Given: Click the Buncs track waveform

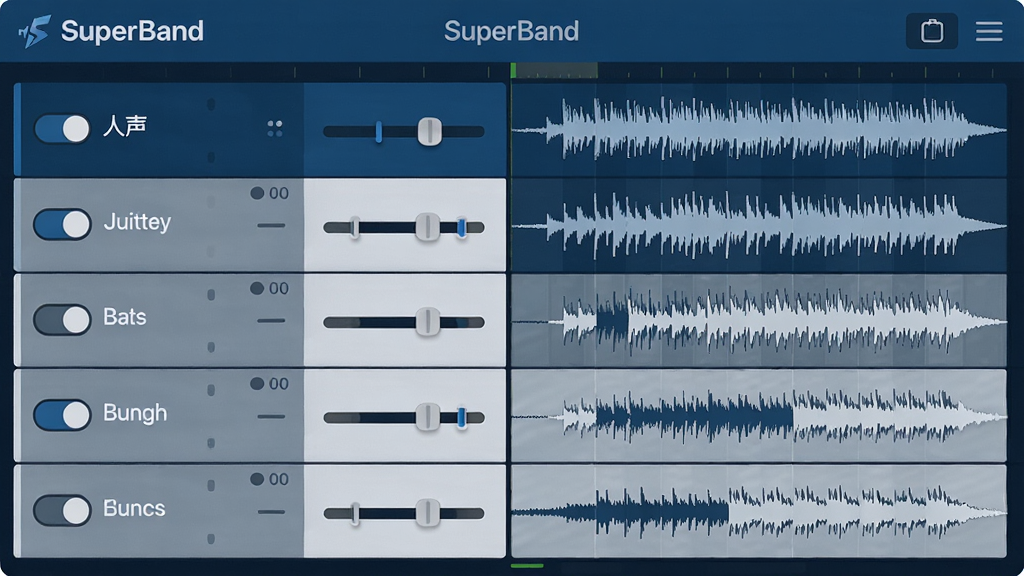Looking at the screenshot, I should coord(759,511).
